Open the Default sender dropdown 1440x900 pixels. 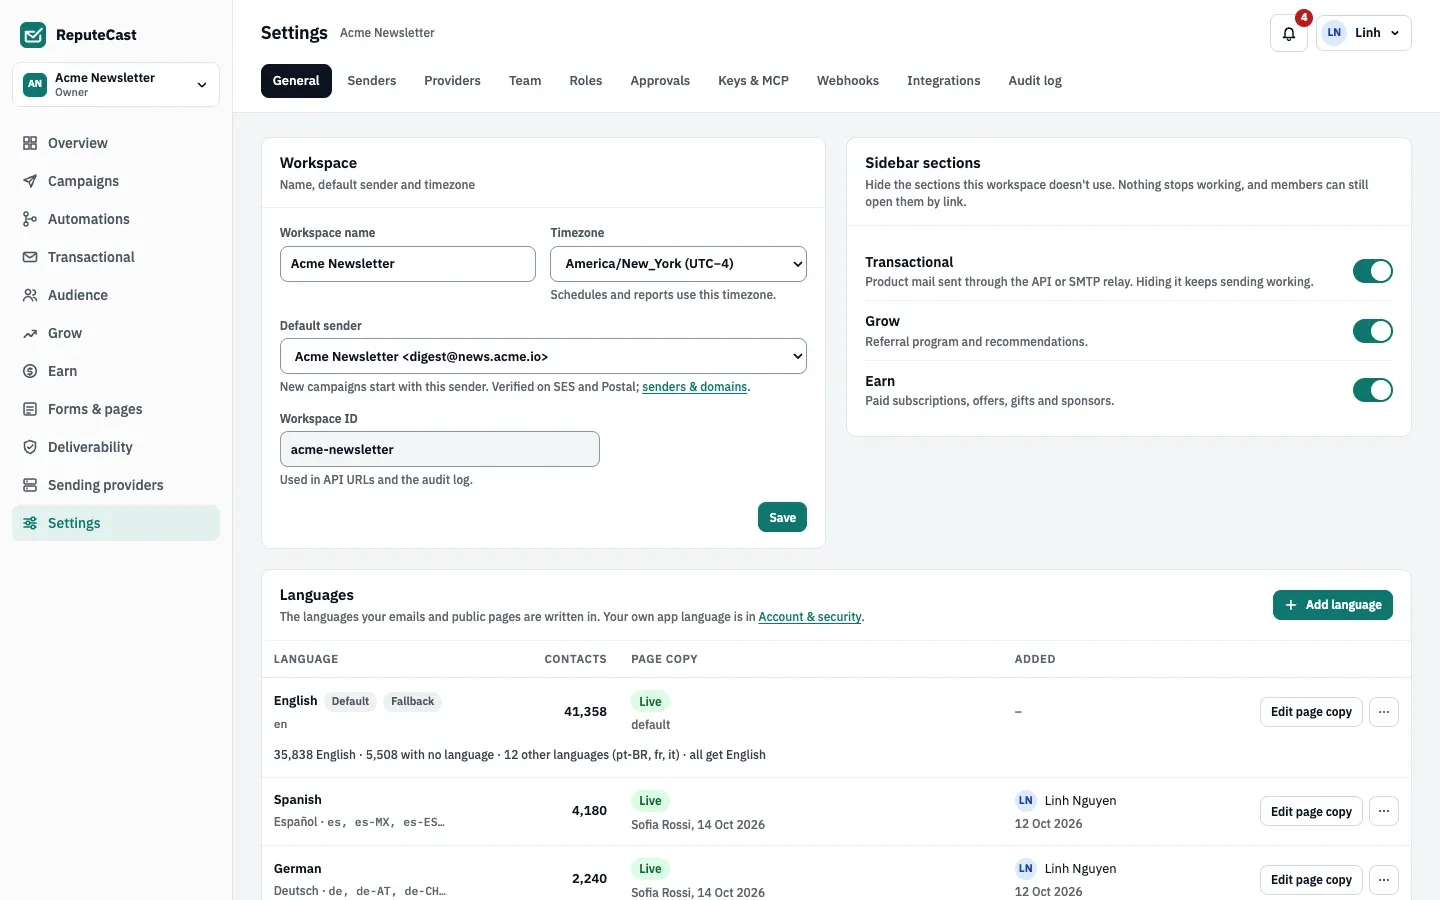543,356
